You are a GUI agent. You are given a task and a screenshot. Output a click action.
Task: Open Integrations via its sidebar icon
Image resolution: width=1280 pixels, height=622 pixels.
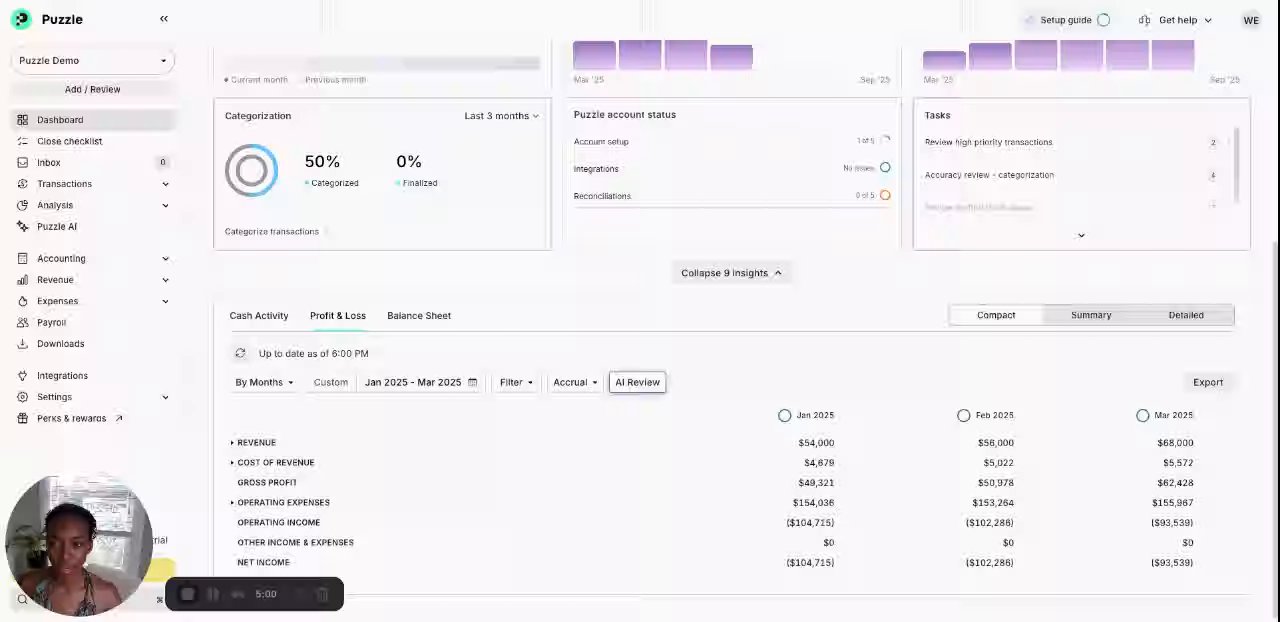point(22,376)
